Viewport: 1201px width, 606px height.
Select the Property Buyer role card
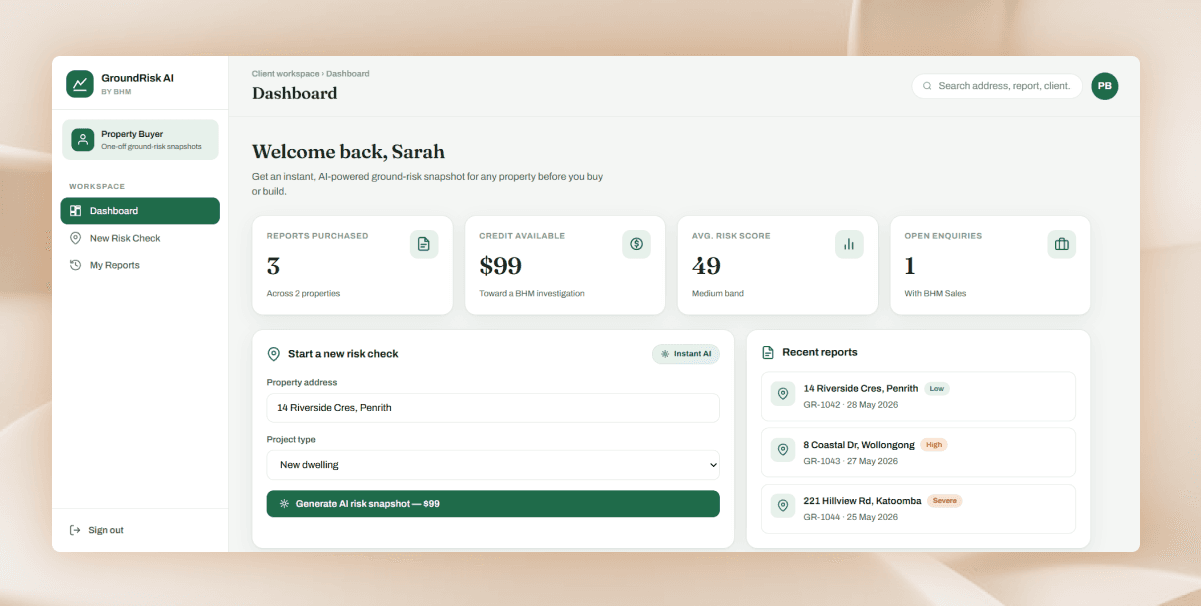coord(140,139)
